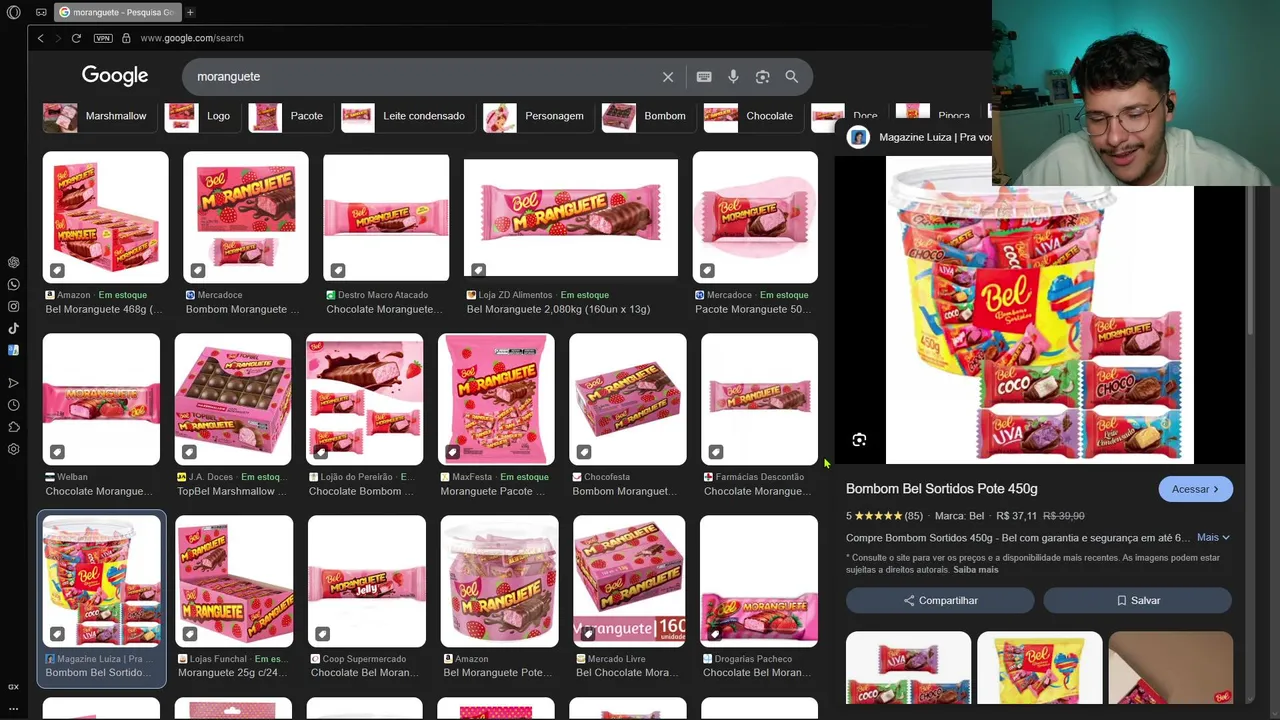Click the Compartilhar button
Screen dimensions: 1280x720
coord(940,600)
